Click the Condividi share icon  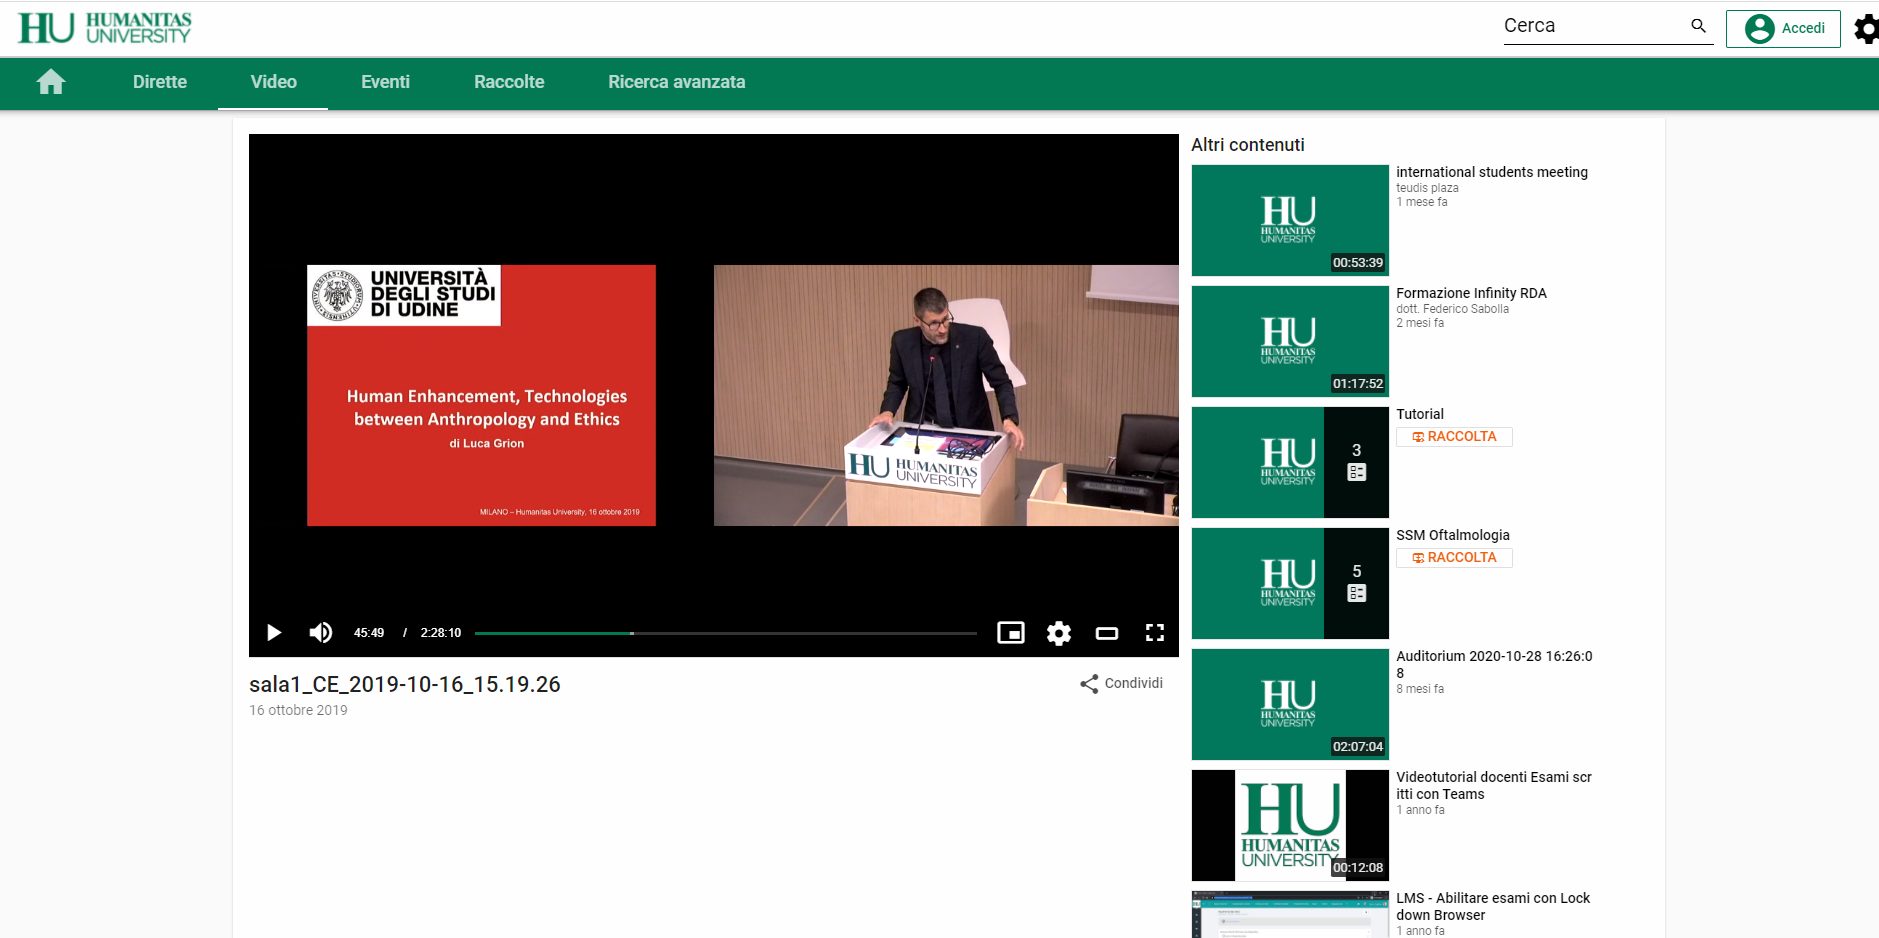1089,684
